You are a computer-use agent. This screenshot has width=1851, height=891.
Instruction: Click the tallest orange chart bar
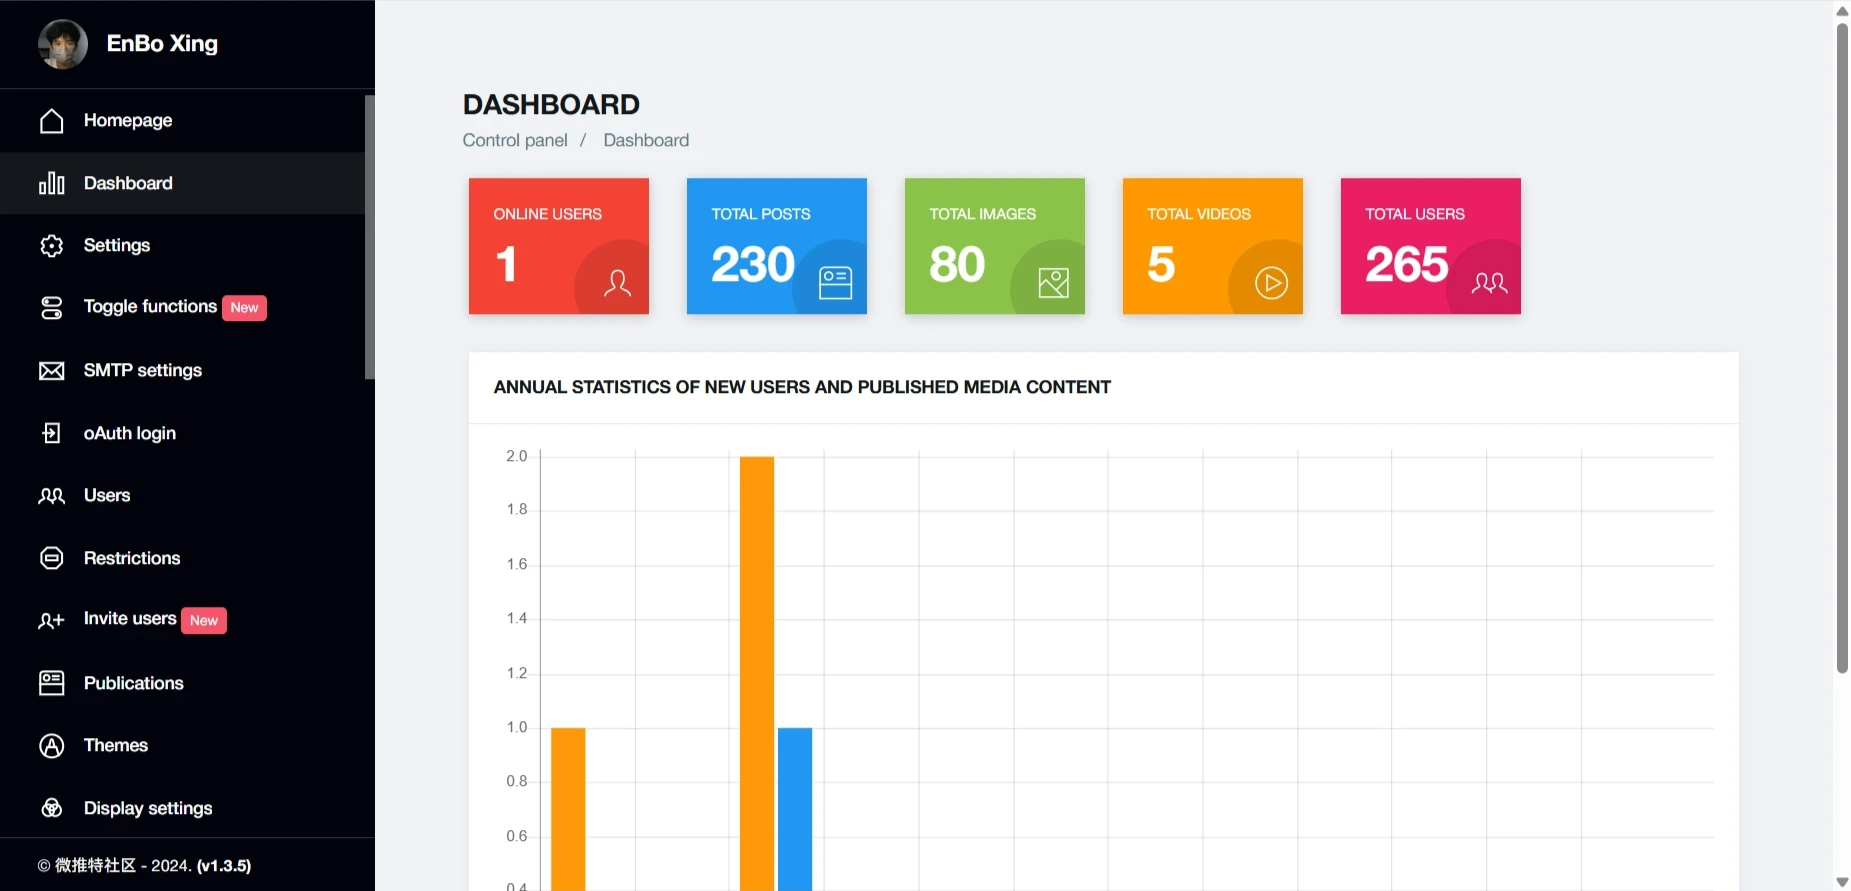coord(757,670)
